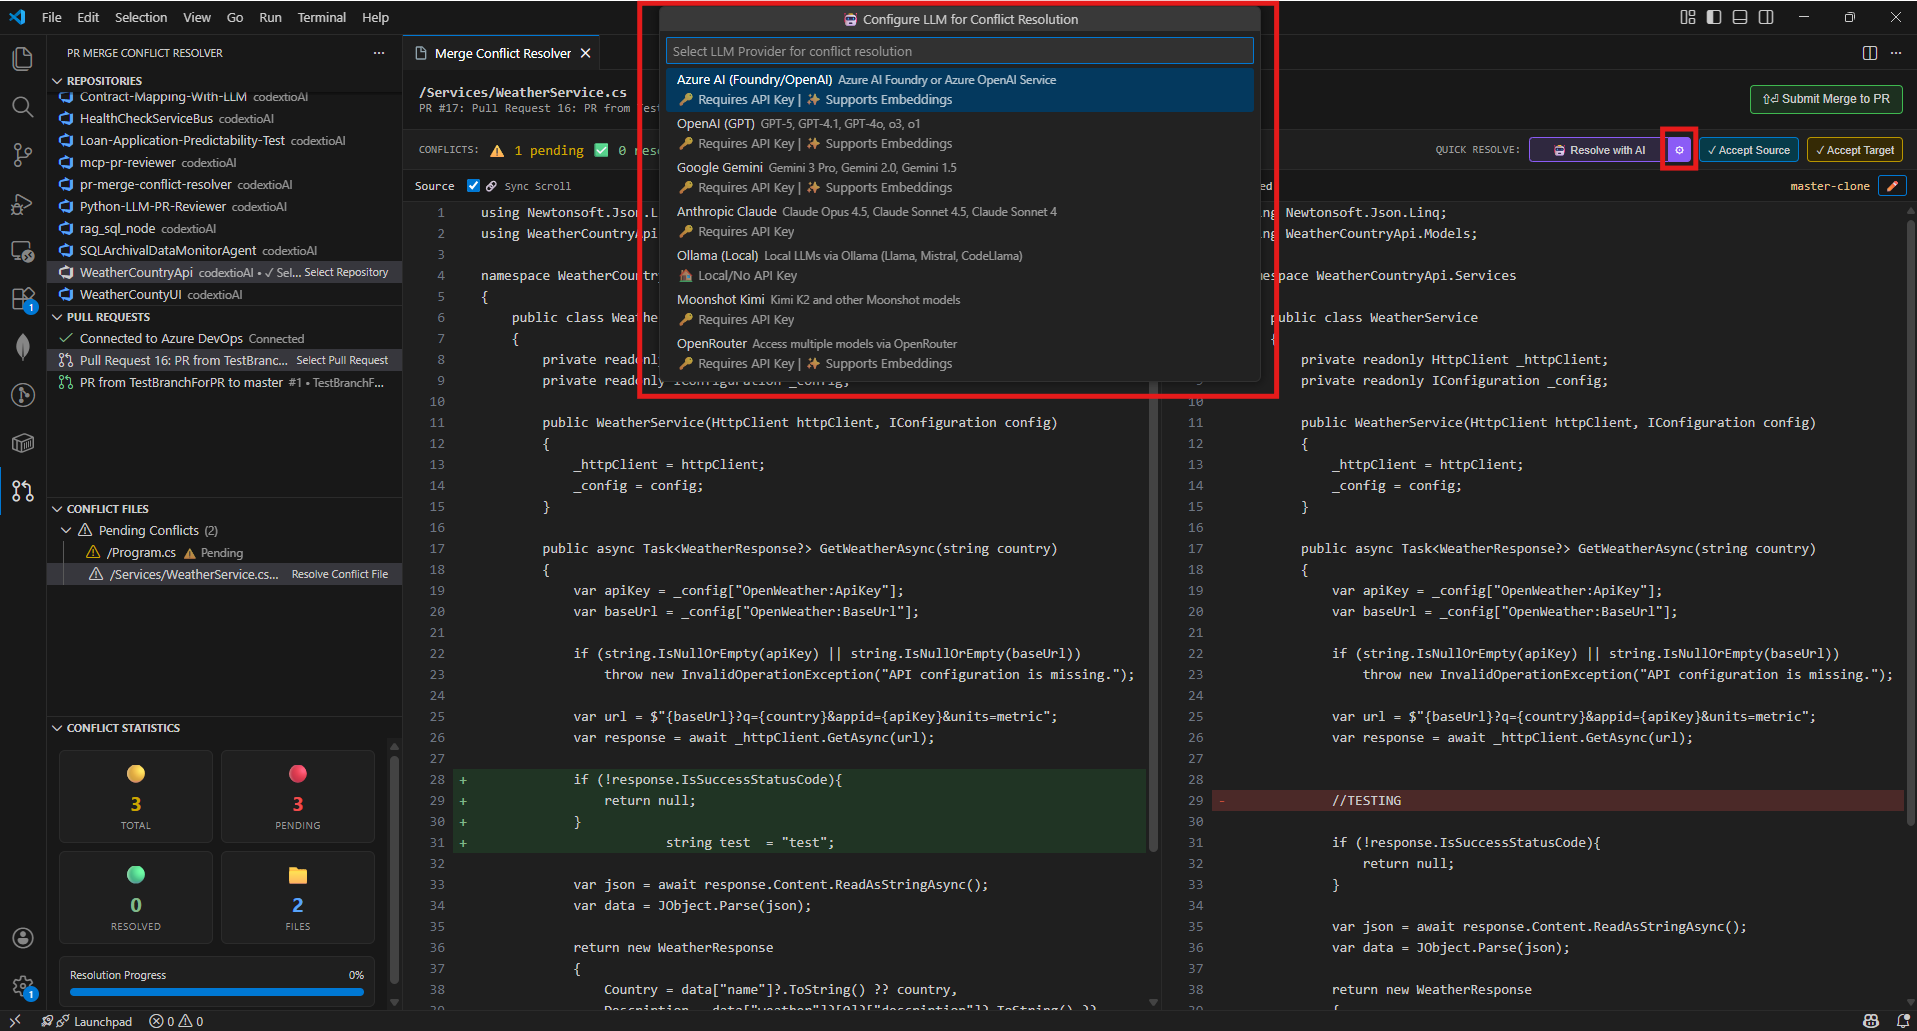Toggle primary side bar layout icon
This screenshot has width=1917, height=1031.
pyautogui.click(x=1714, y=17)
